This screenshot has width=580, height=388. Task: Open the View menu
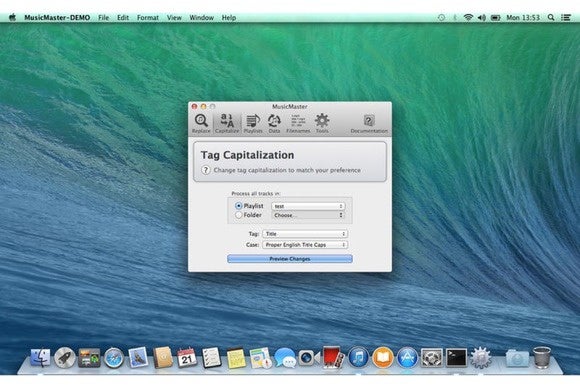174,17
